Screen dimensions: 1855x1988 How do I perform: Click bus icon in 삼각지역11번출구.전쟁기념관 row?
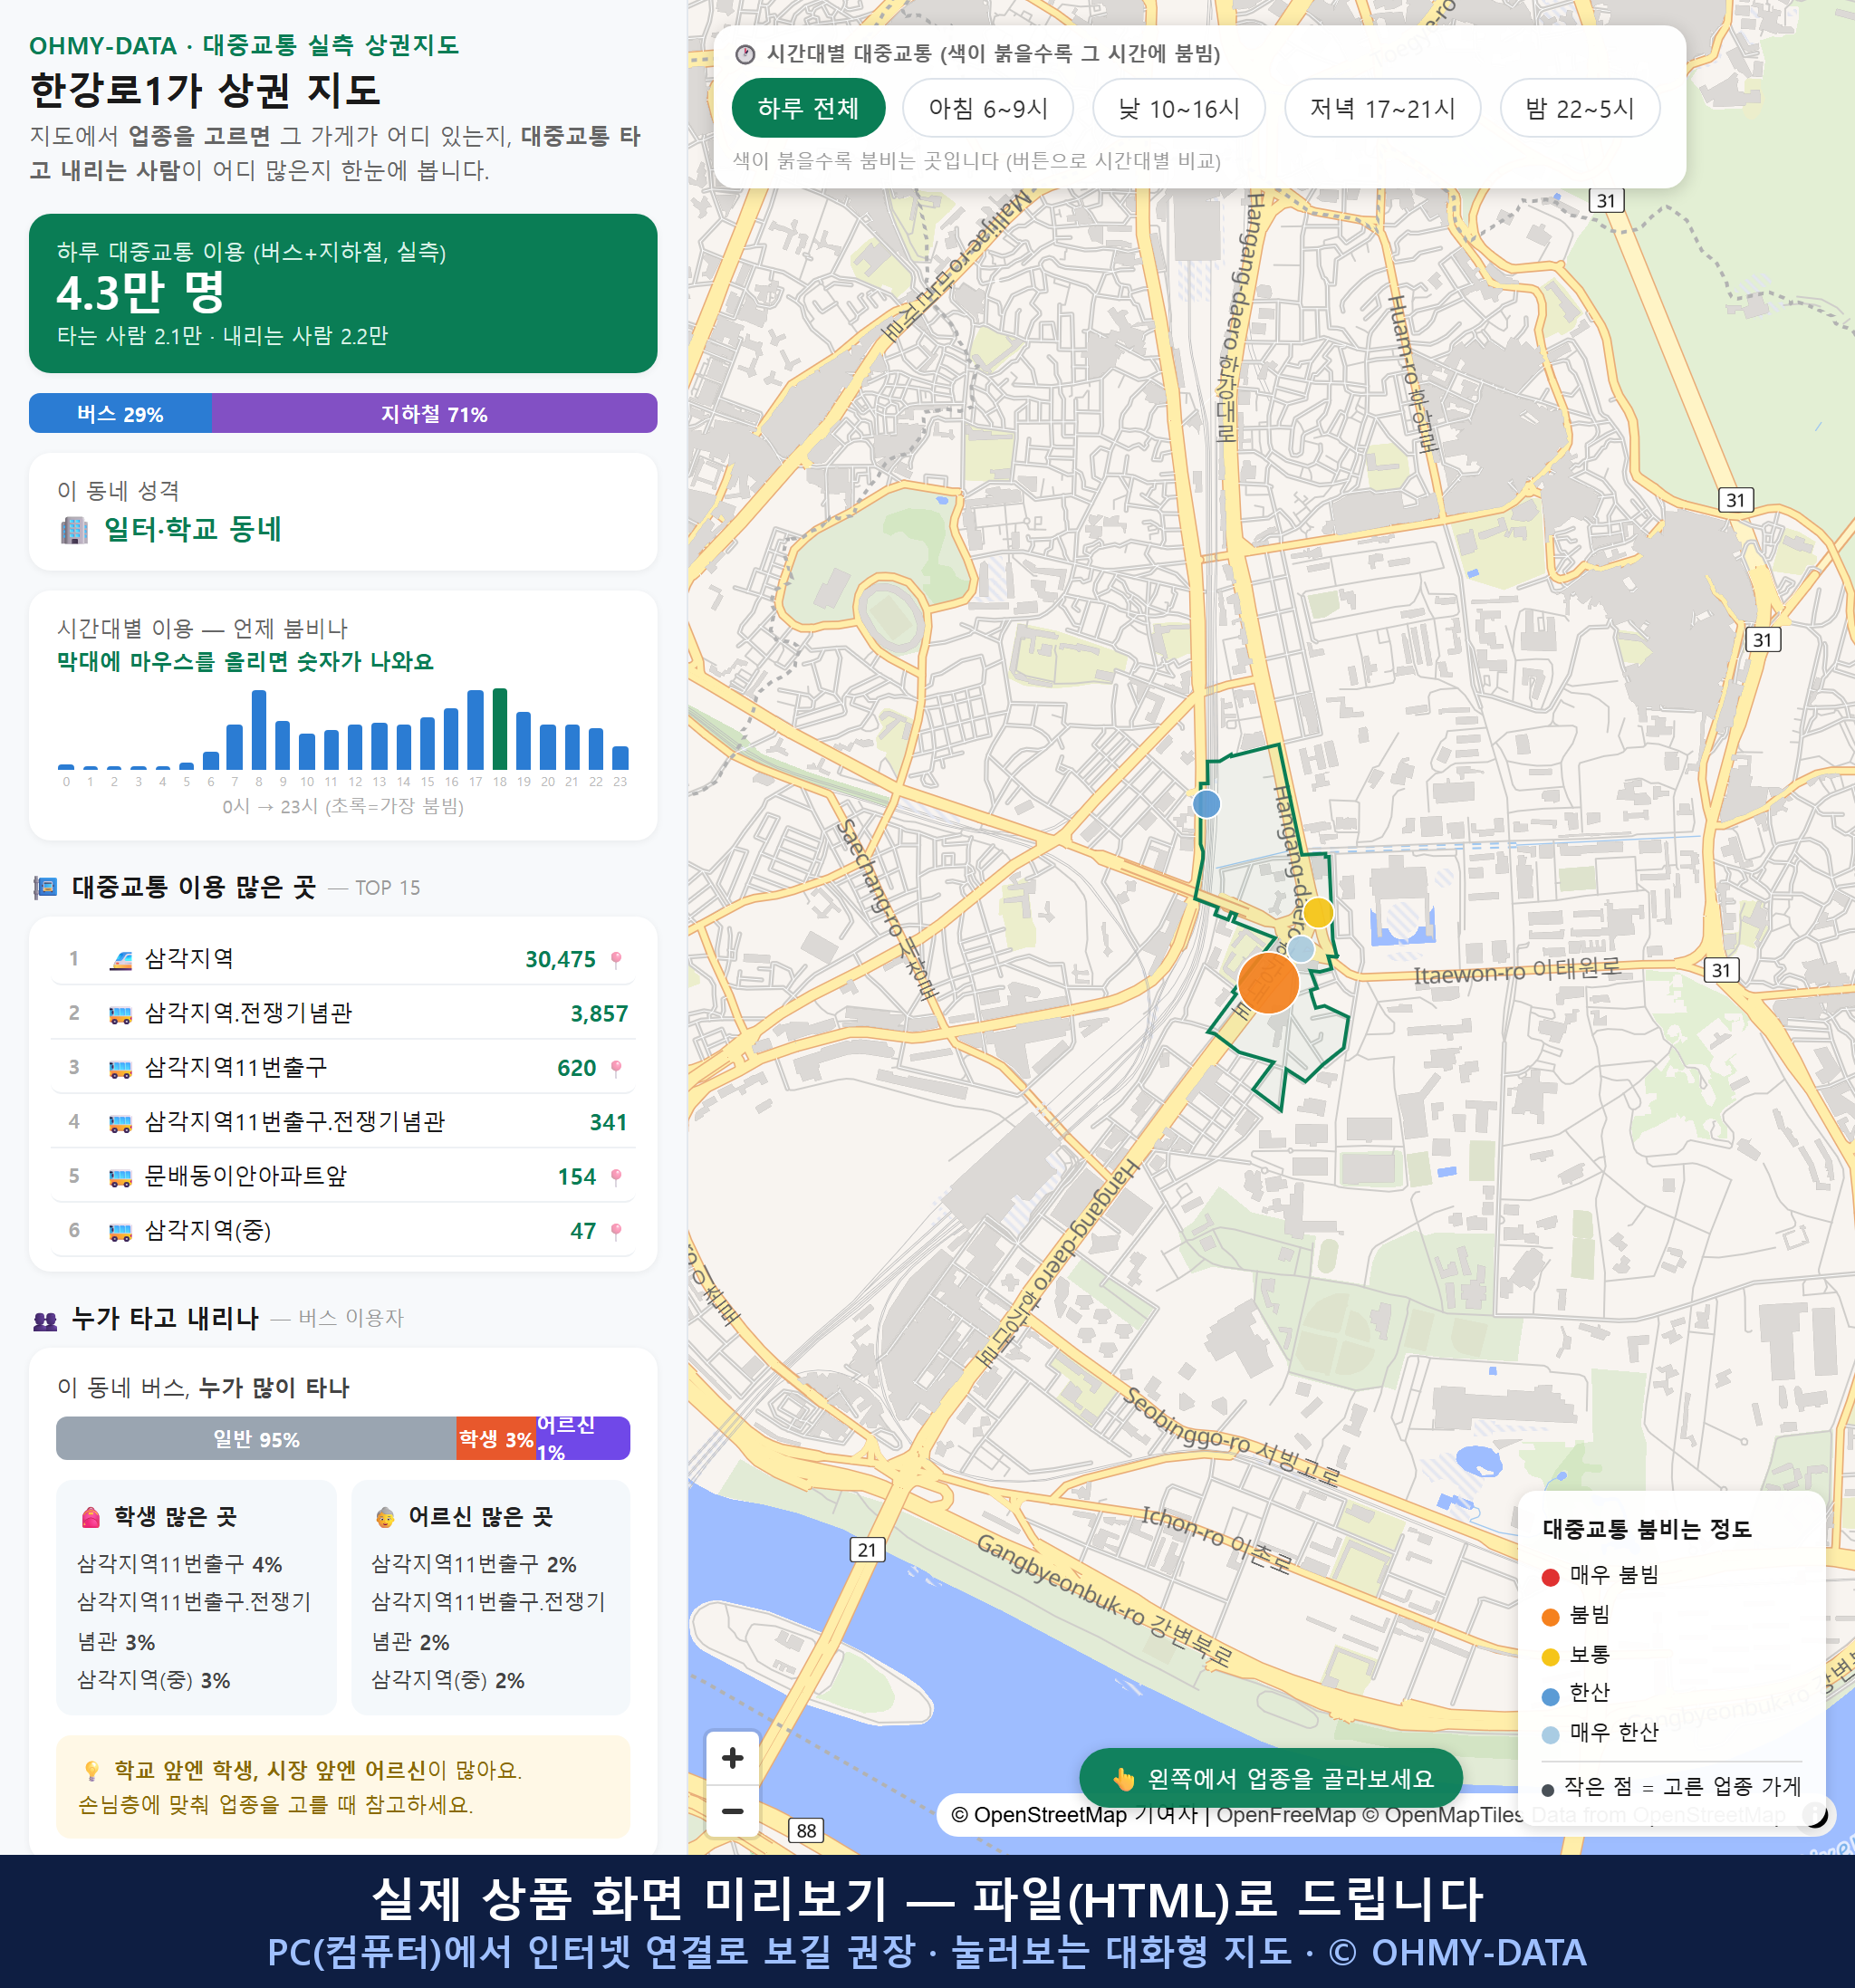pos(120,1123)
